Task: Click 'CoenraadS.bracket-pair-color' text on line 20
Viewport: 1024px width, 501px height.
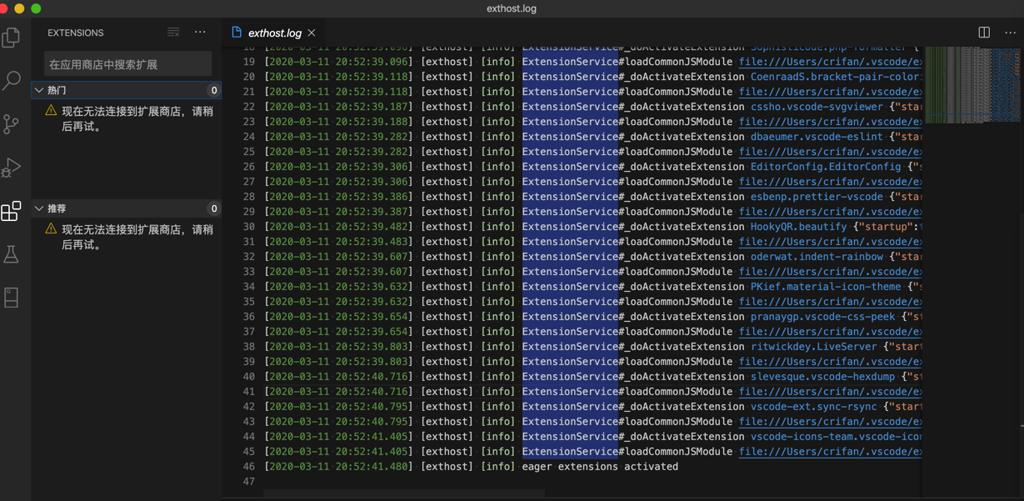Action: (836, 76)
